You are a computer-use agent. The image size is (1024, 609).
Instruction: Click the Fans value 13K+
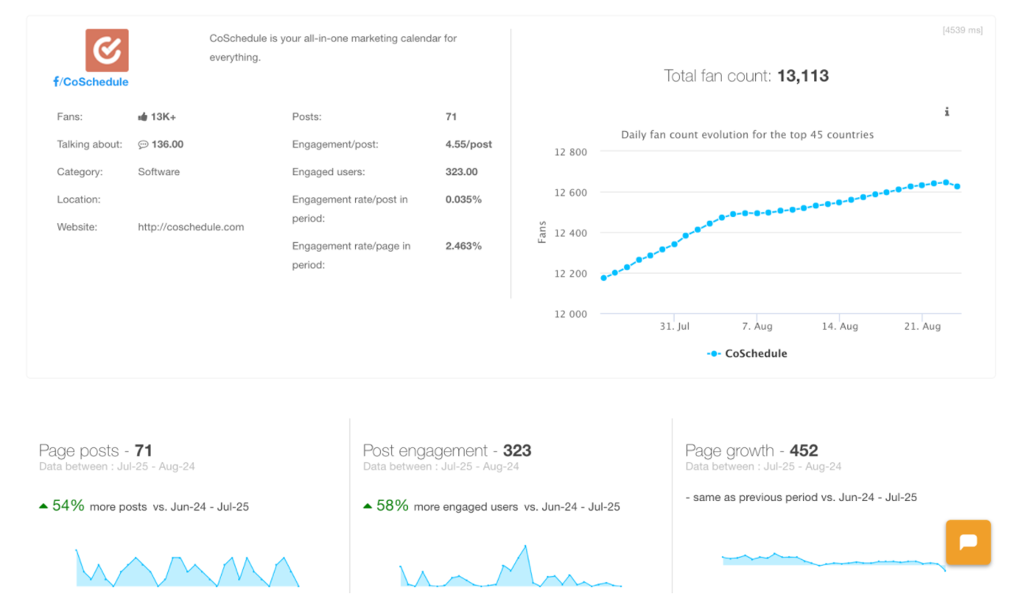coord(163,117)
